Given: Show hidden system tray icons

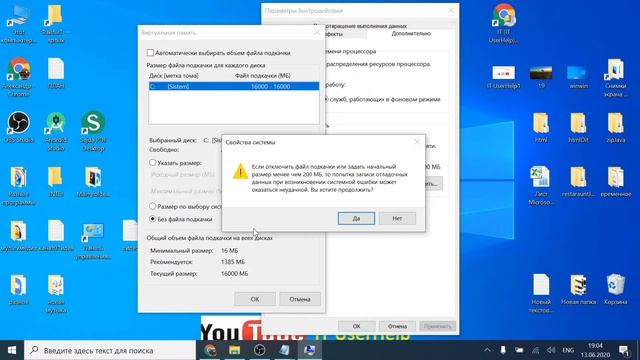Looking at the screenshot, I should click(x=487, y=350).
